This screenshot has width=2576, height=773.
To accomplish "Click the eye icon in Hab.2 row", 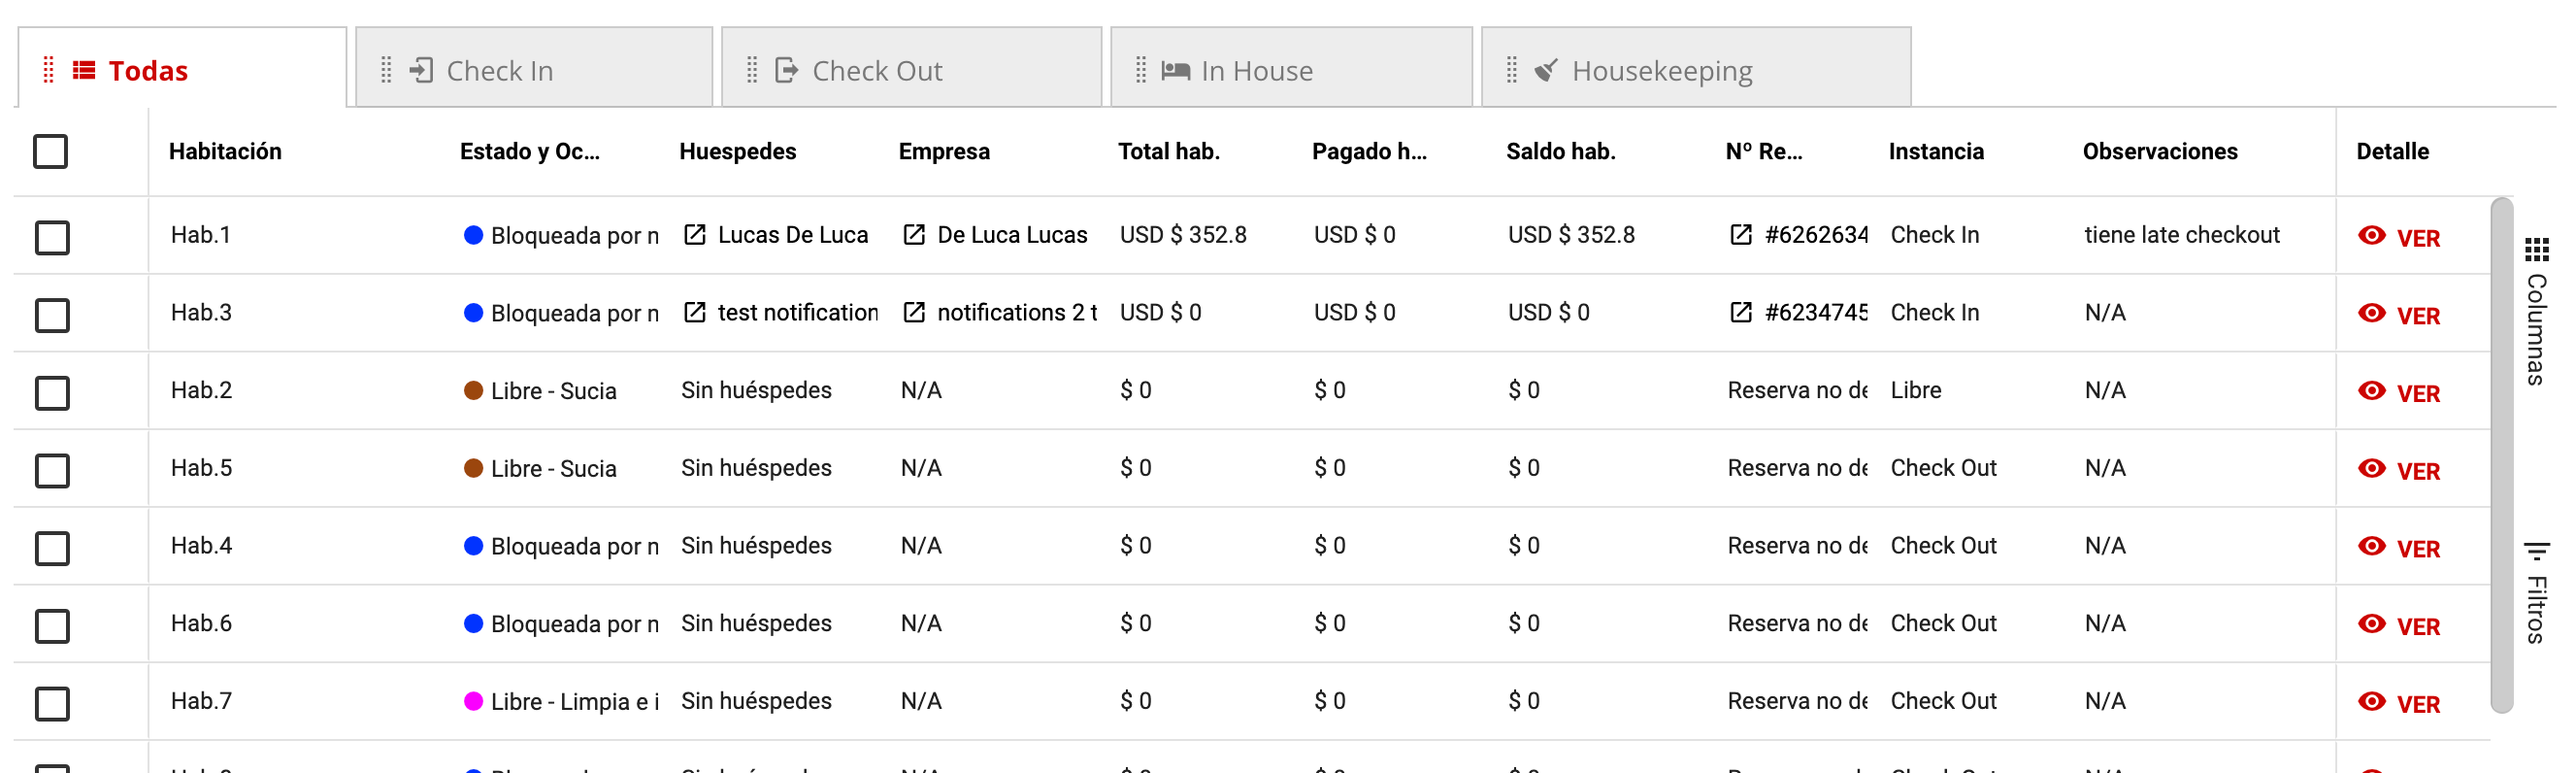I will coord(2371,391).
